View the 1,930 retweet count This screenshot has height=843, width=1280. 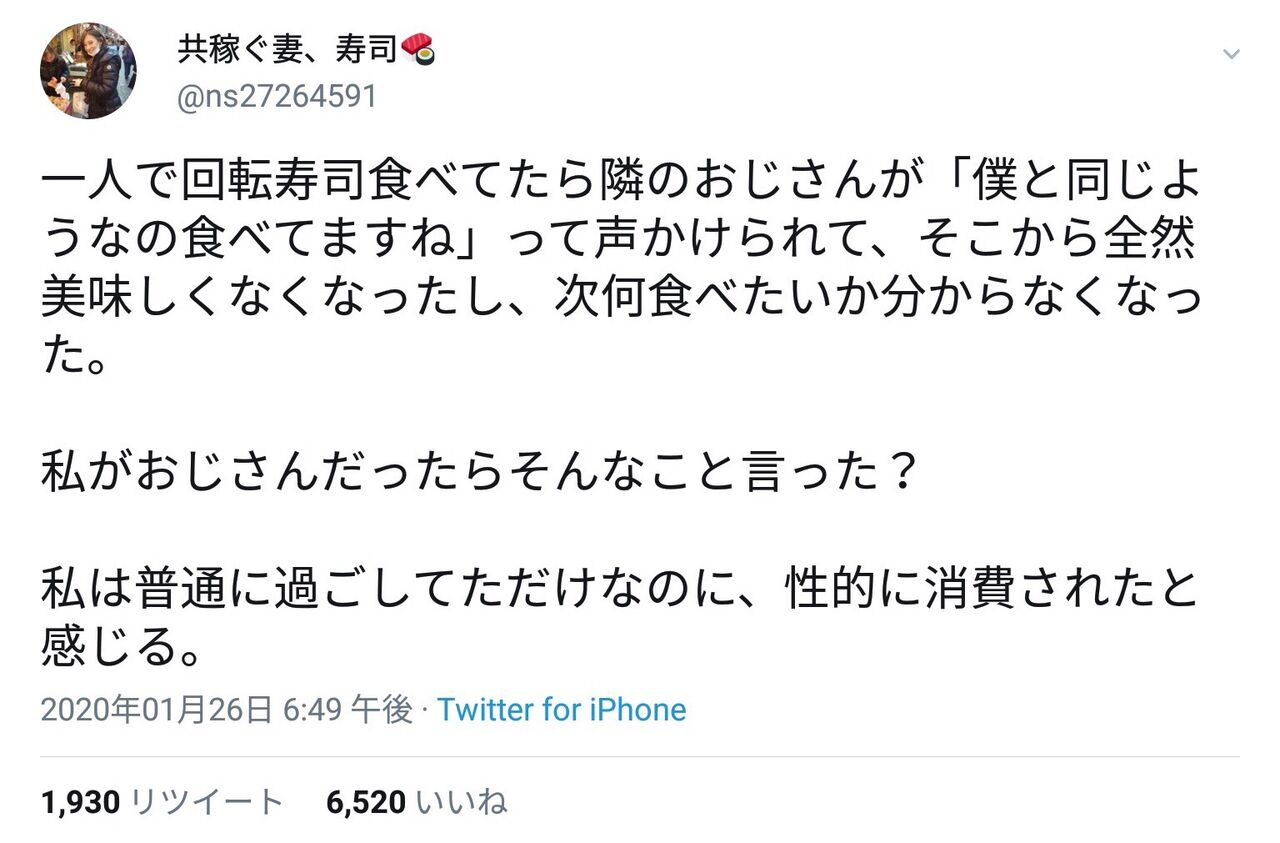[x=81, y=801]
